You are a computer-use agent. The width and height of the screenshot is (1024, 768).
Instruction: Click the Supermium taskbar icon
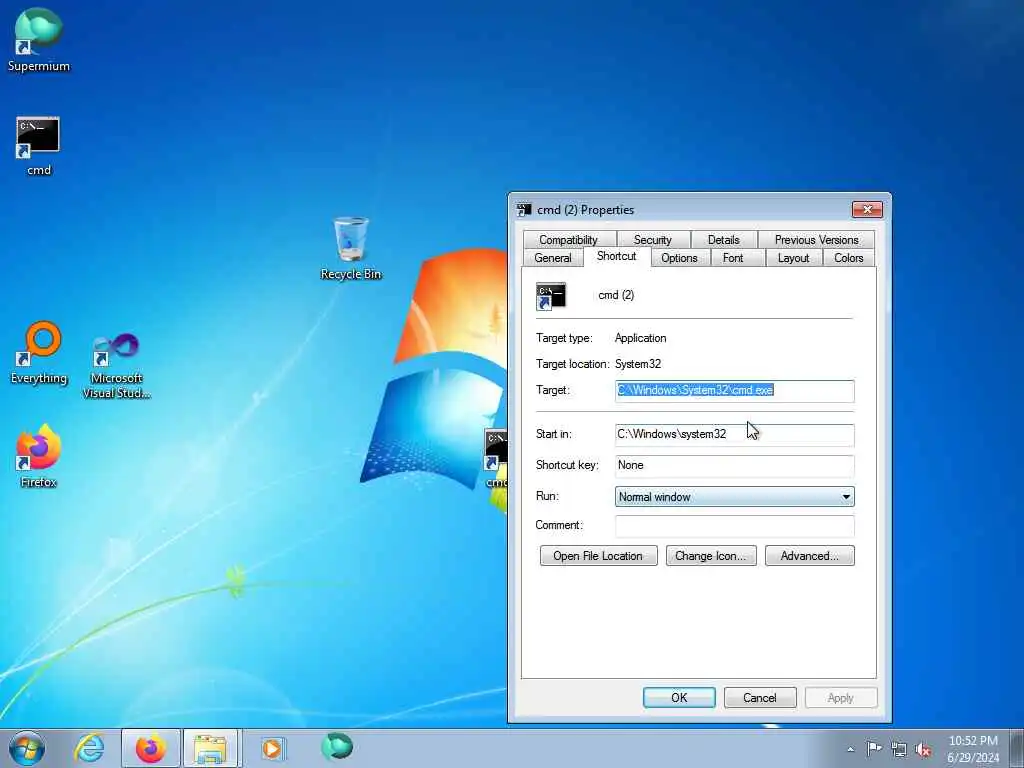coord(337,747)
